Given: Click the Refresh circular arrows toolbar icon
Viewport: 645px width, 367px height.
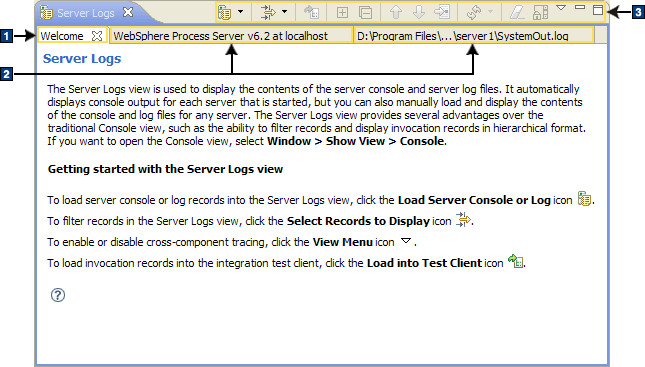Looking at the screenshot, I should click(x=474, y=12).
